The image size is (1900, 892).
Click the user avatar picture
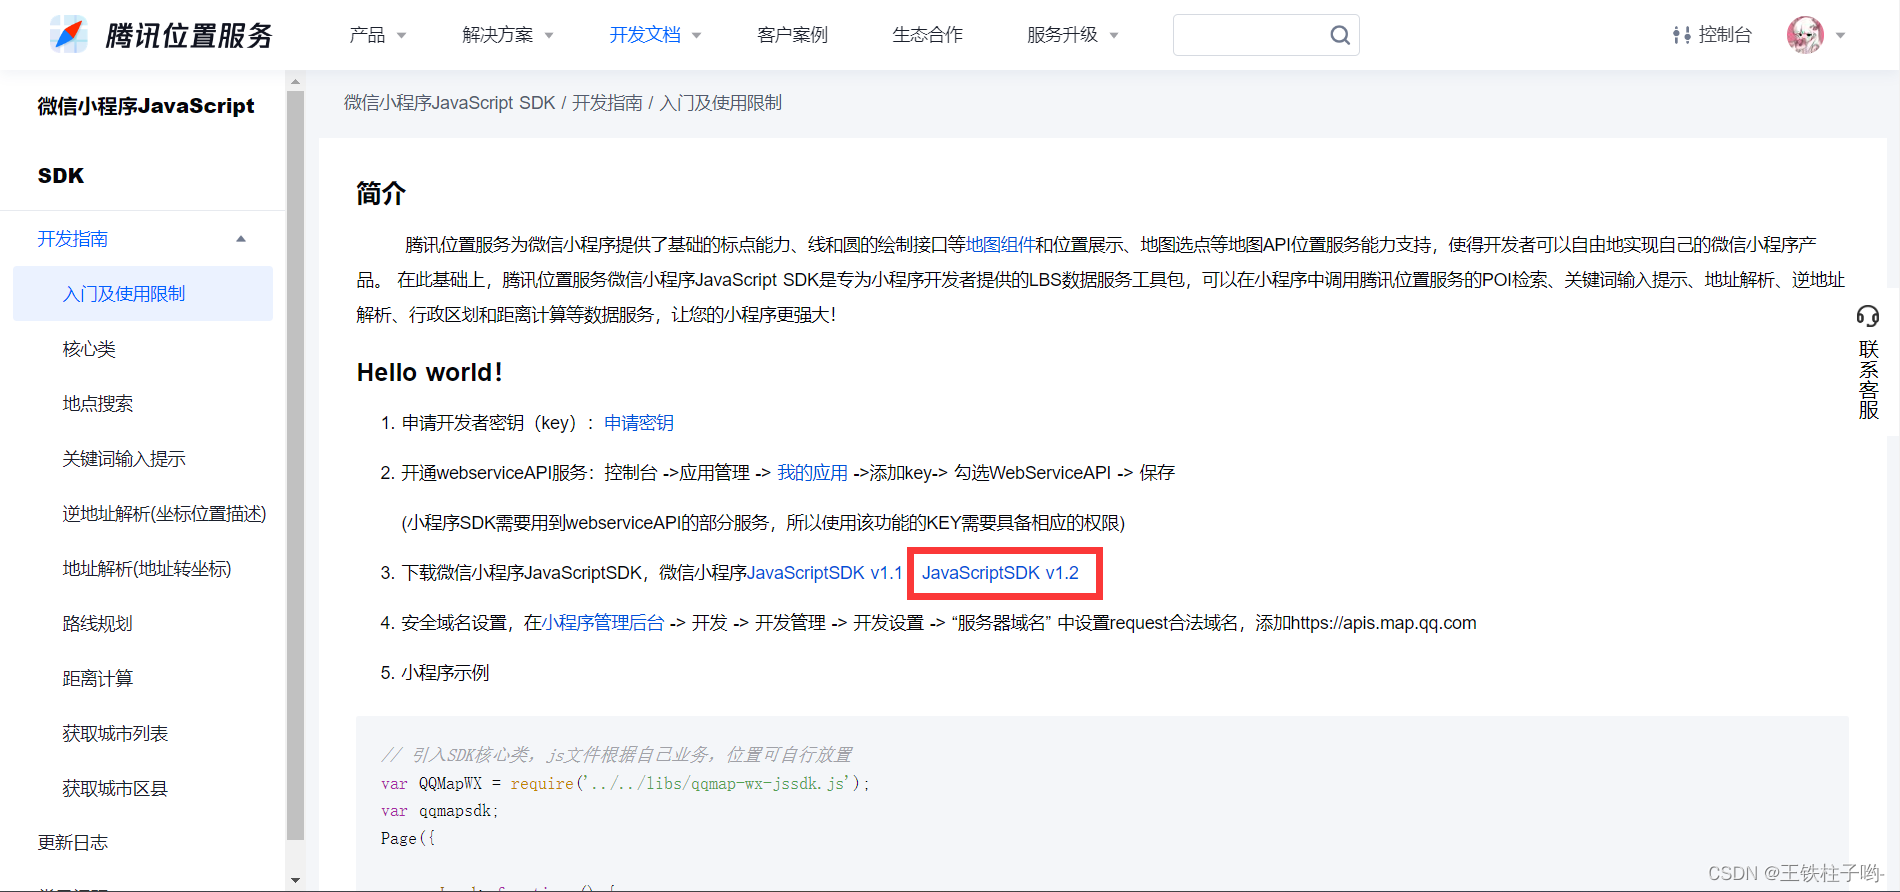point(1805,35)
